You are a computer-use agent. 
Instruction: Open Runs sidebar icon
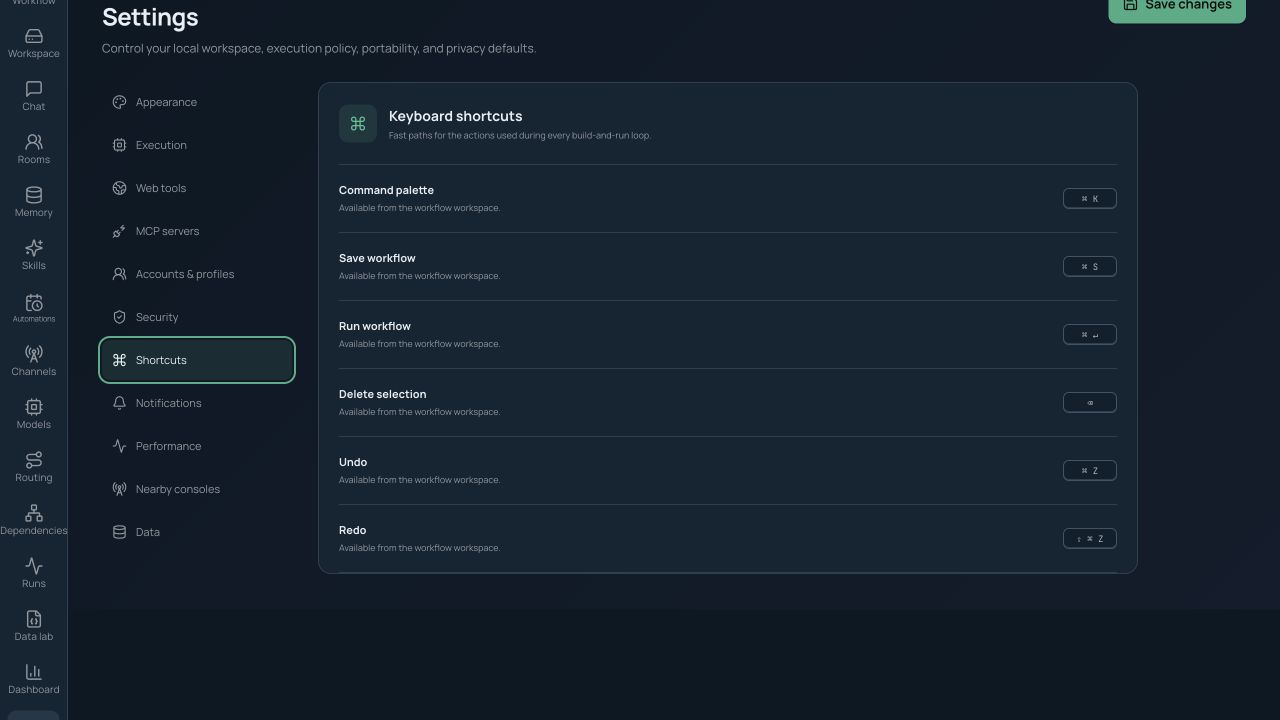[x=33, y=574]
